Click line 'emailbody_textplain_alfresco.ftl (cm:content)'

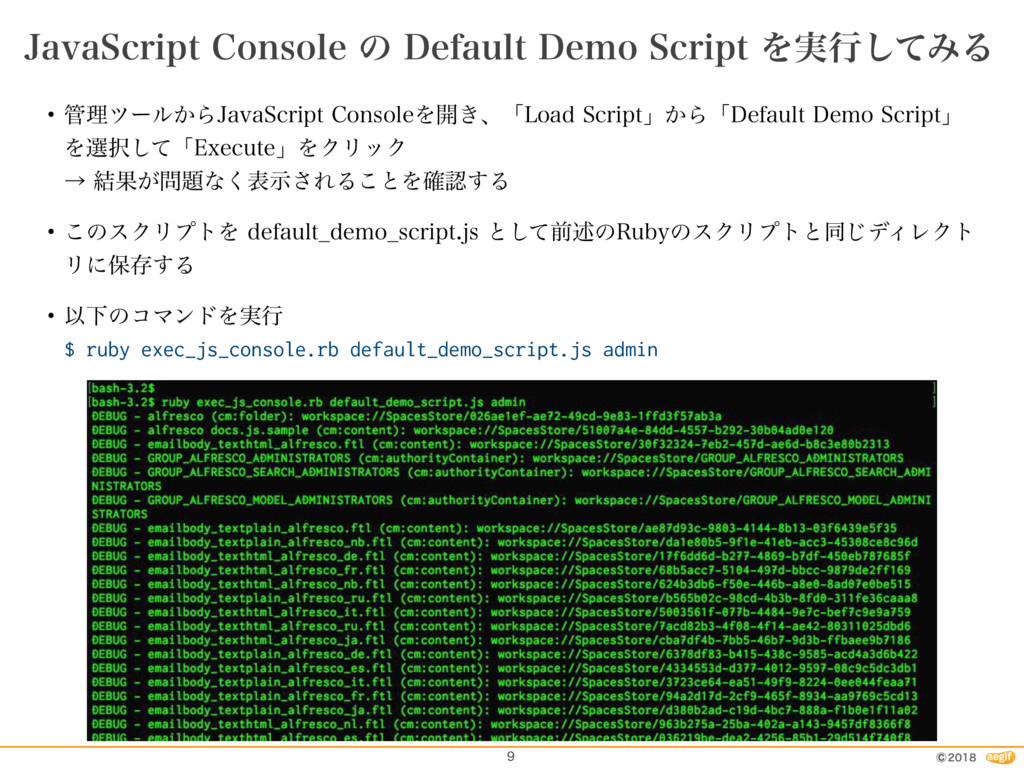(494, 528)
